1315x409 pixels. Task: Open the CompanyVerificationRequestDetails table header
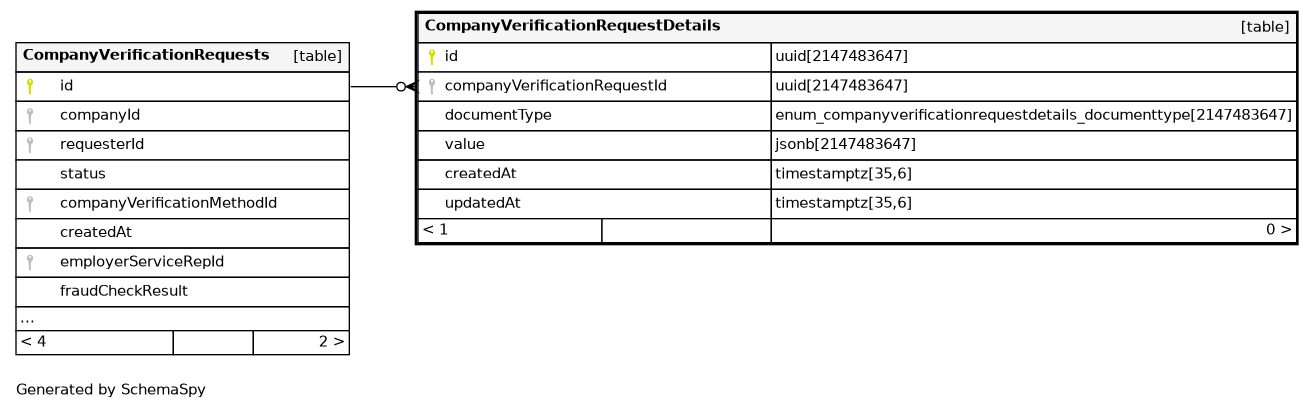tap(572, 25)
